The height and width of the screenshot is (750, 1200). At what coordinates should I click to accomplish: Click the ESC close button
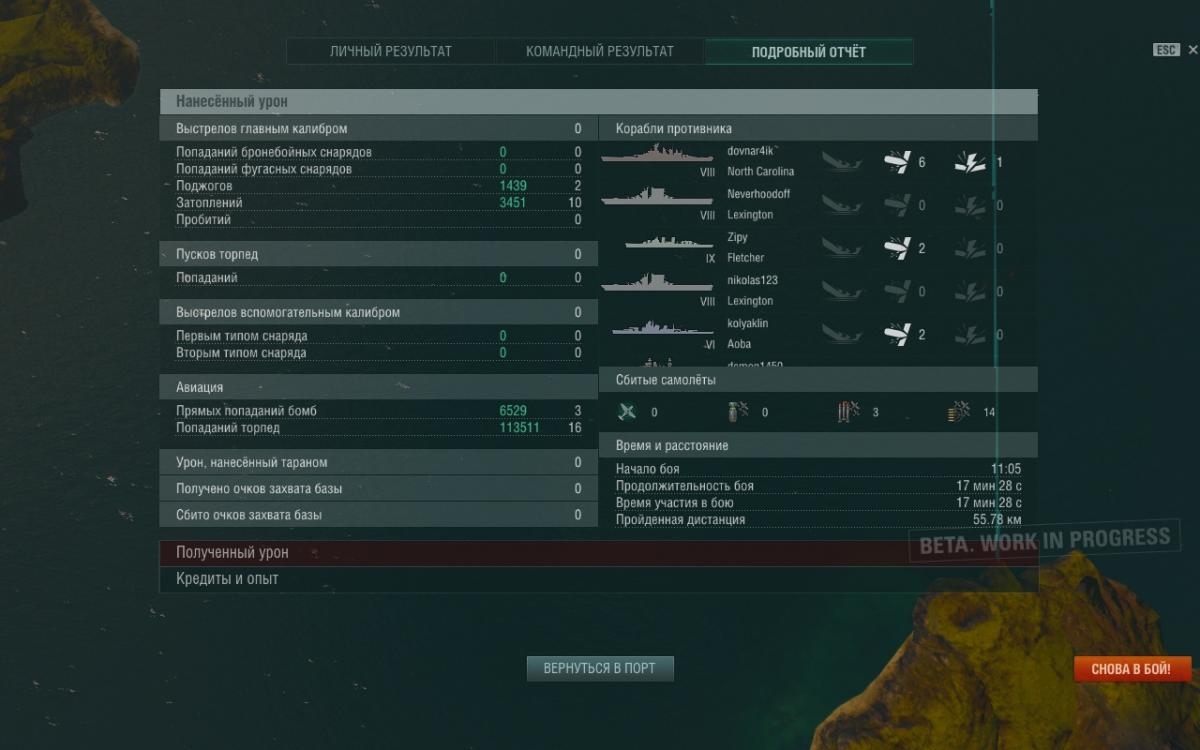[1166, 49]
